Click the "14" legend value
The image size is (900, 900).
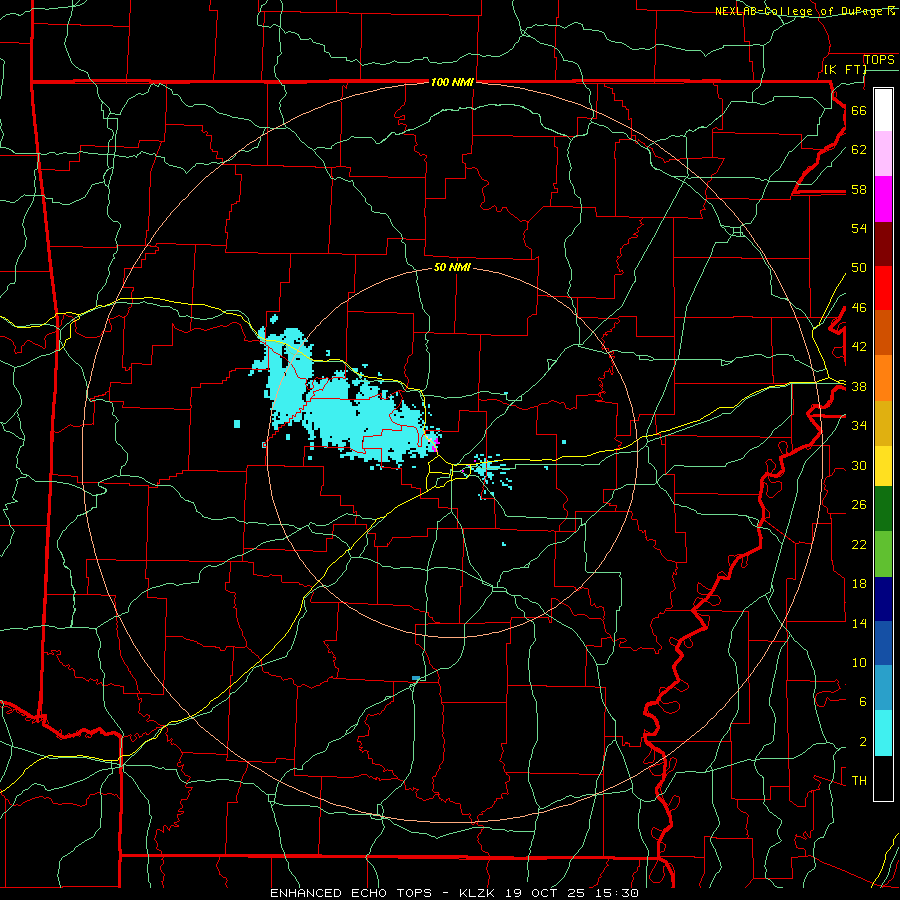click(859, 623)
